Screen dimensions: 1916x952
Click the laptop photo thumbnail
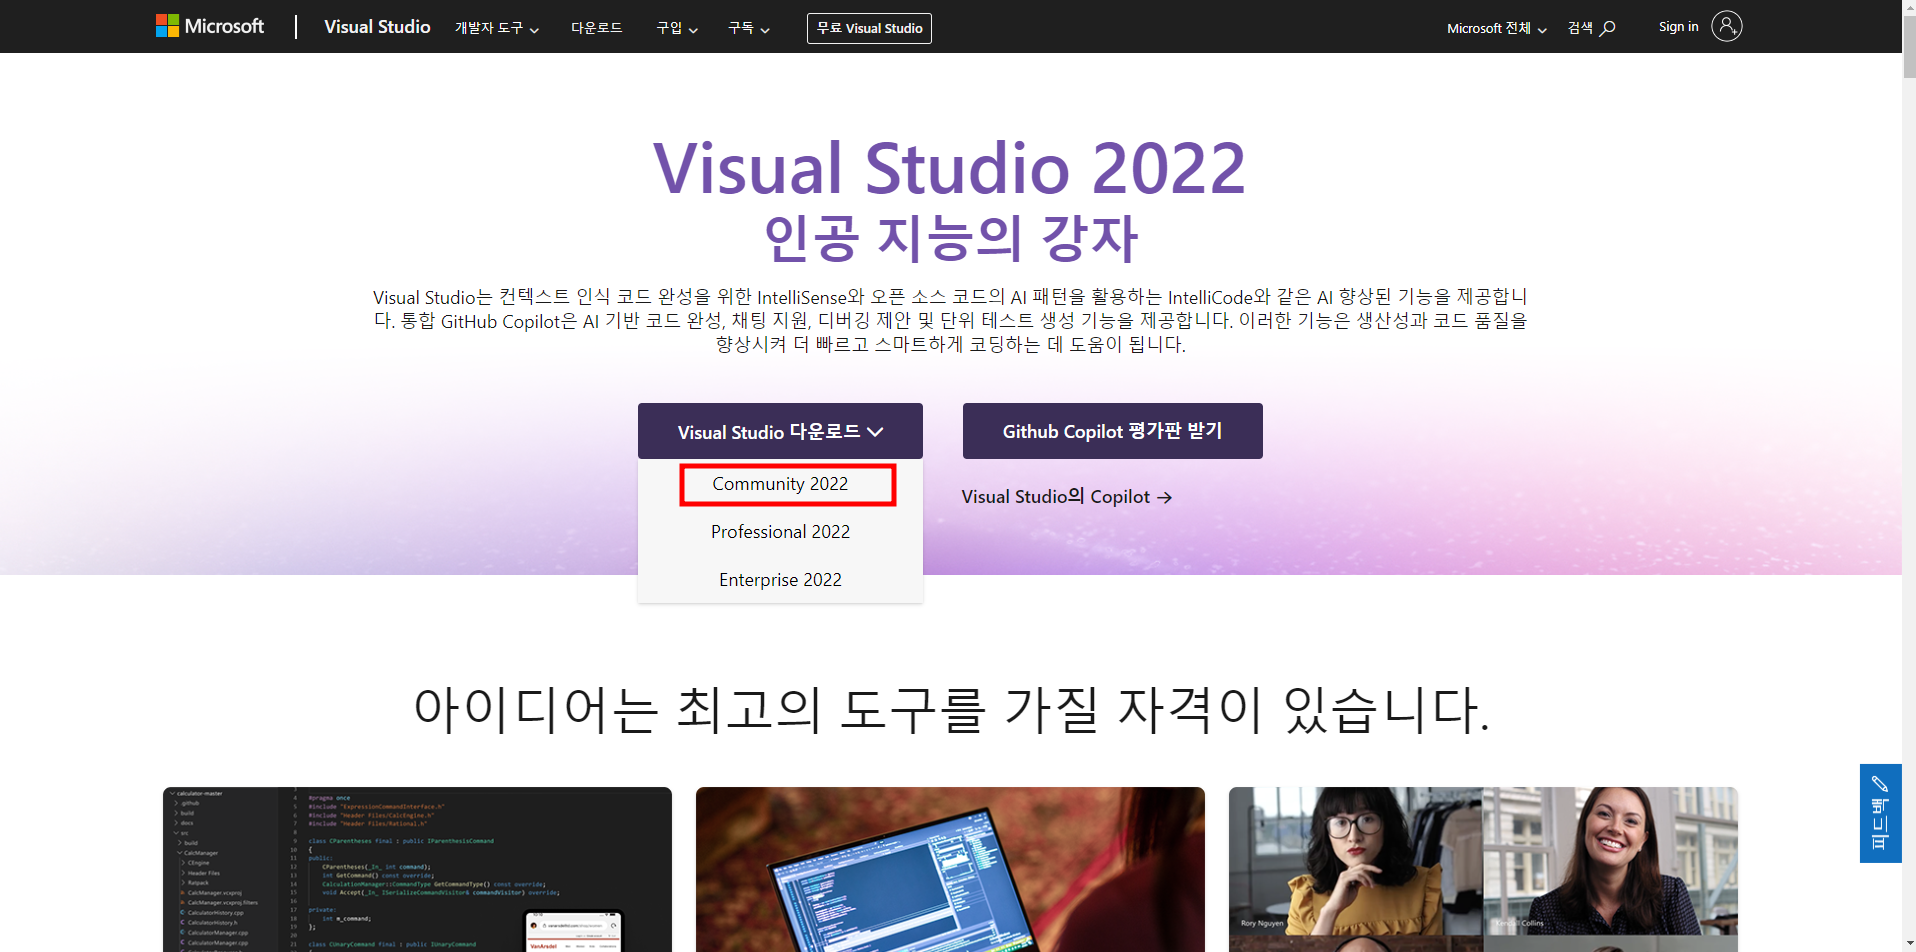tap(950, 869)
